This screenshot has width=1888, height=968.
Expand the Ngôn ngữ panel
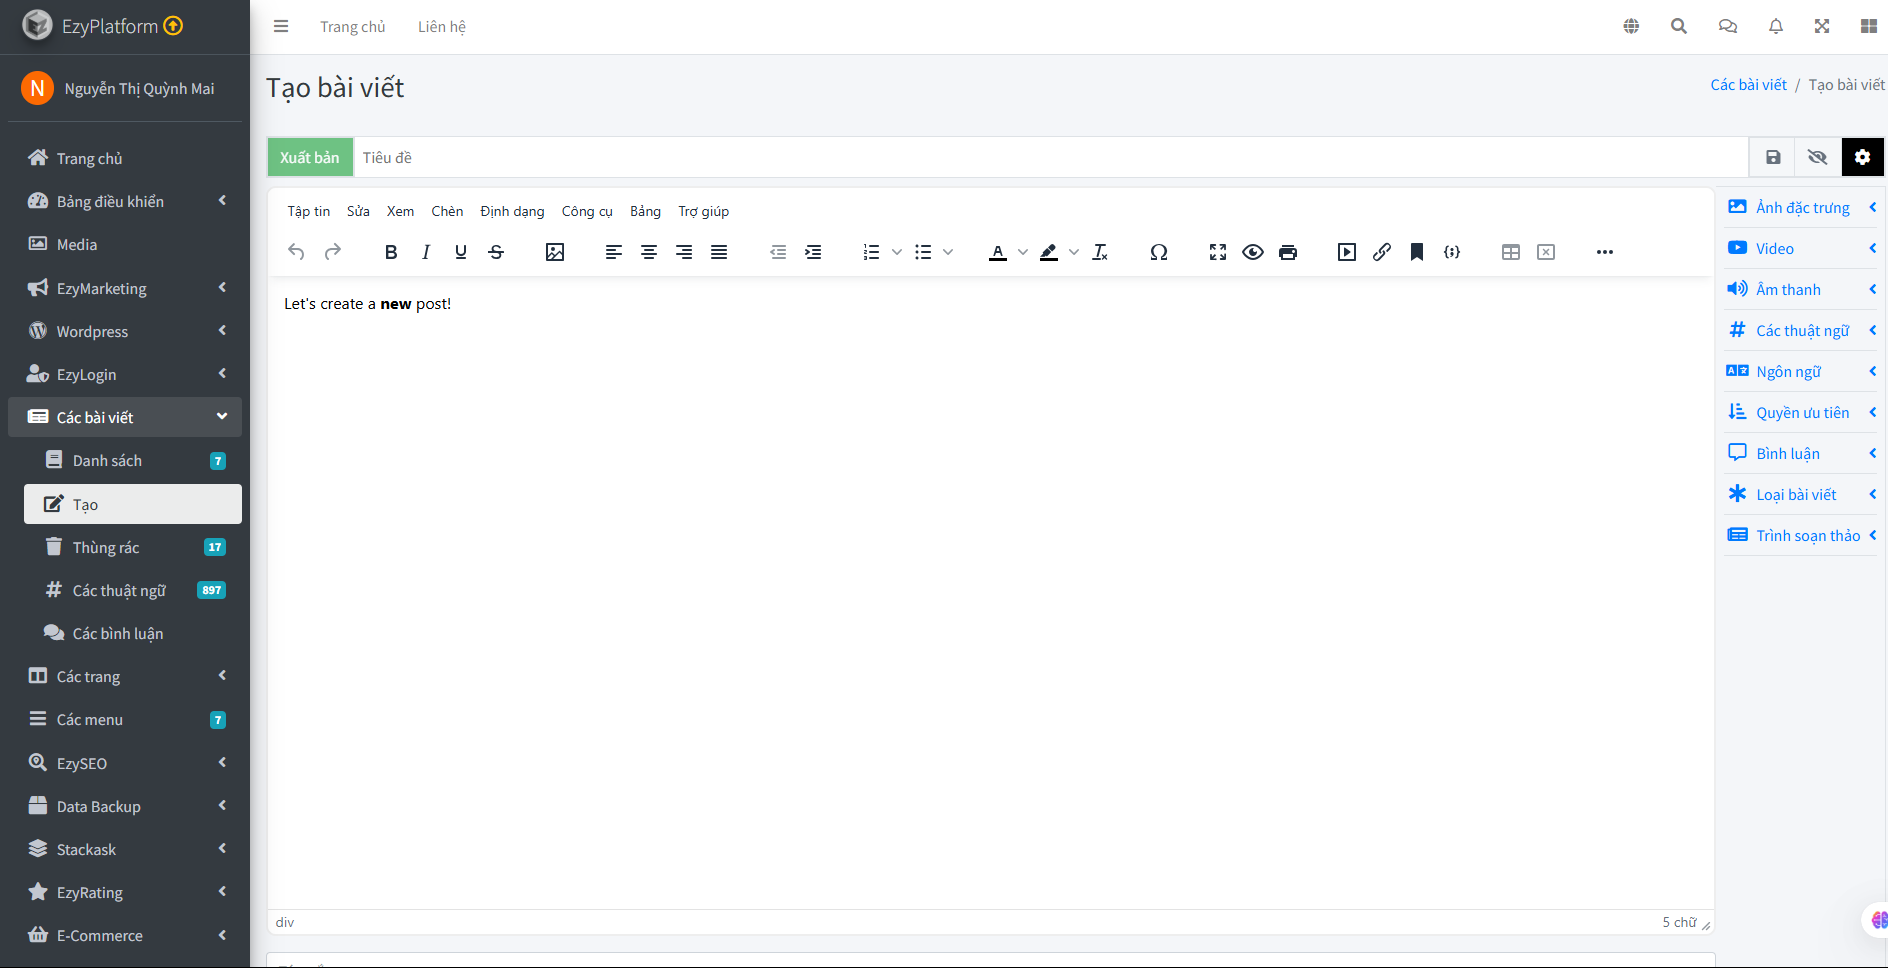pos(1802,371)
